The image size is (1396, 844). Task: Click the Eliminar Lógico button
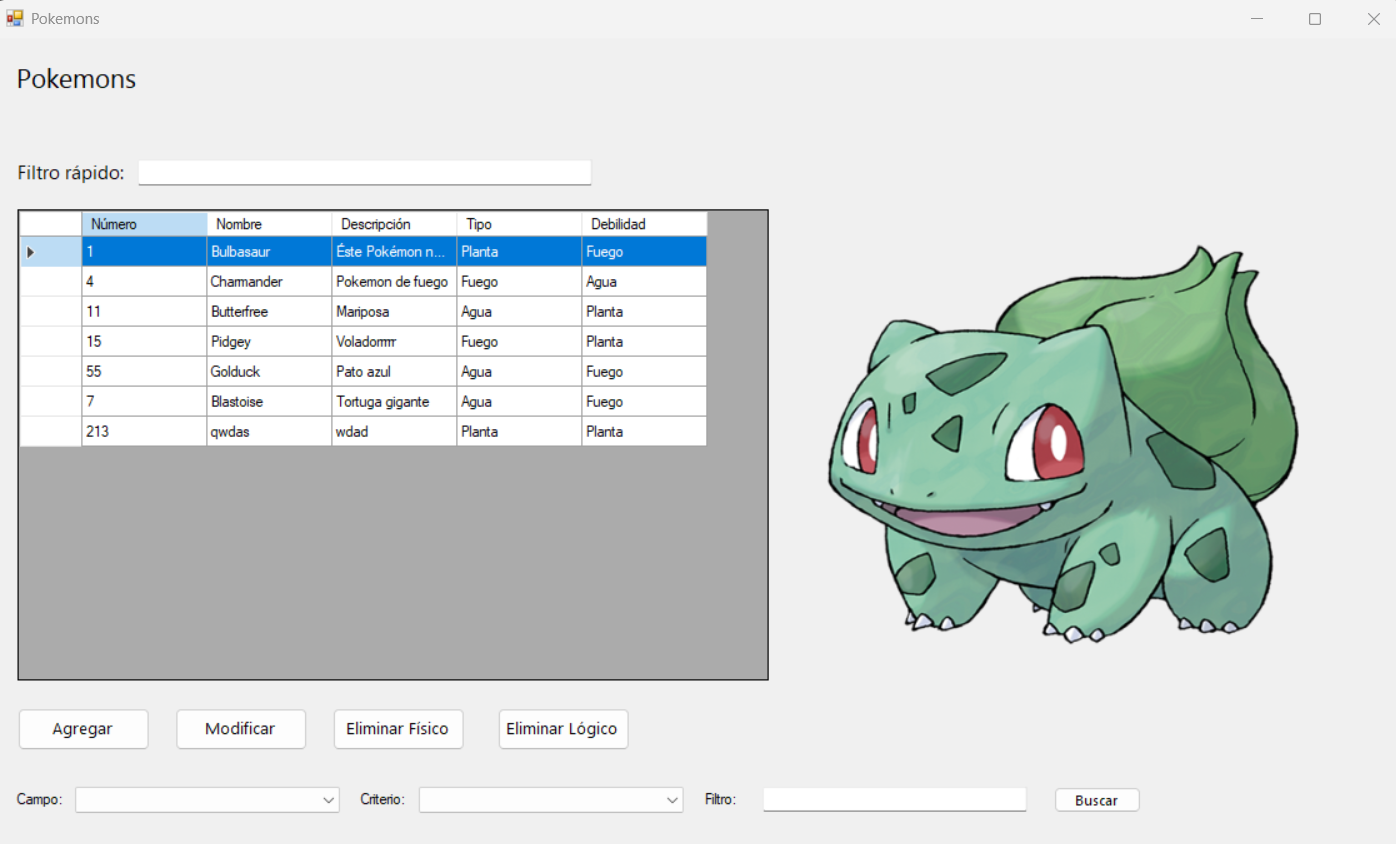click(563, 729)
